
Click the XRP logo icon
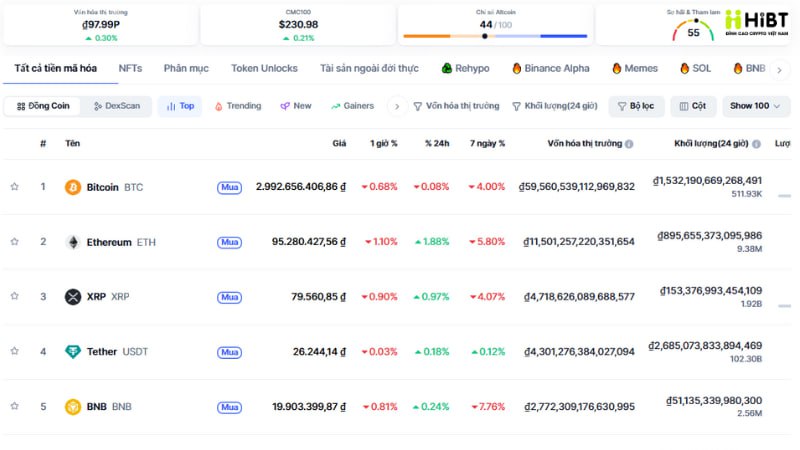[73, 296]
